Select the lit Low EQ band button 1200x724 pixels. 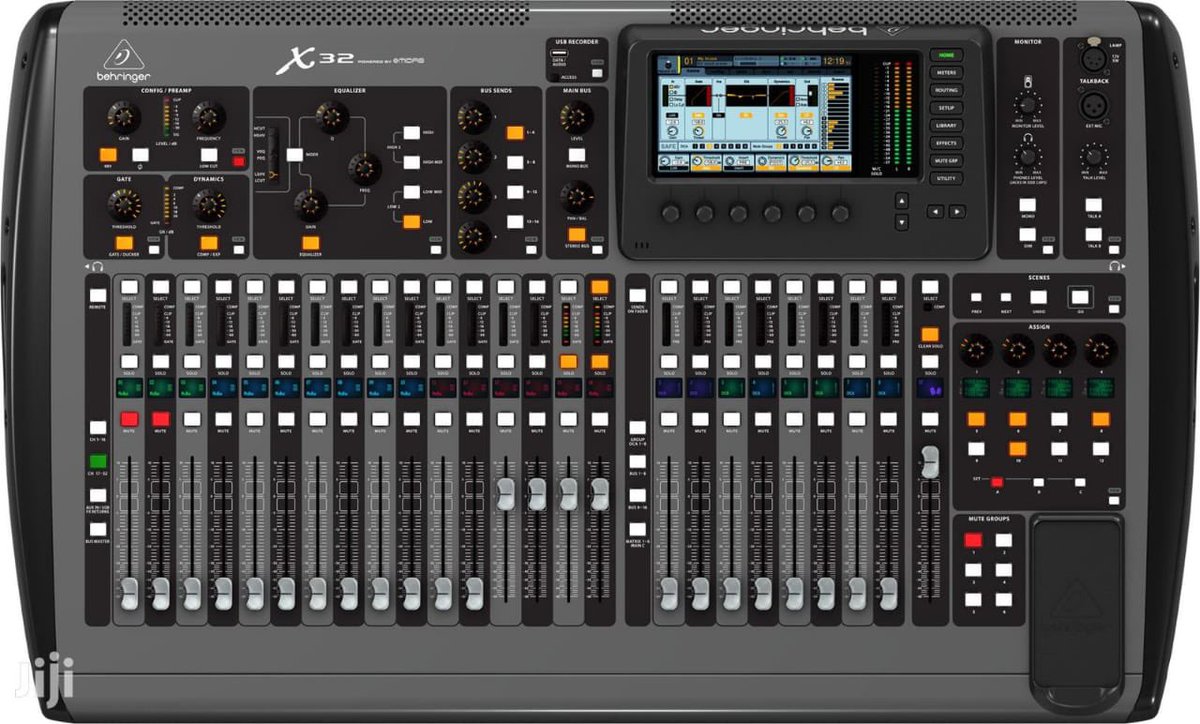(412, 221)
